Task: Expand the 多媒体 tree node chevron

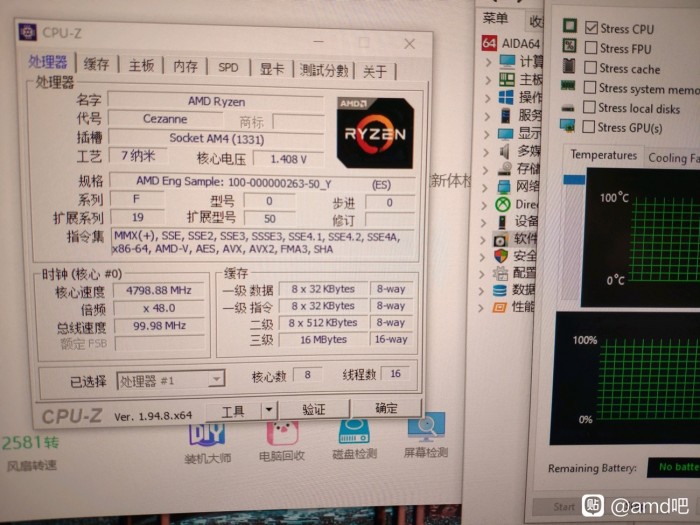Action: 486,152
